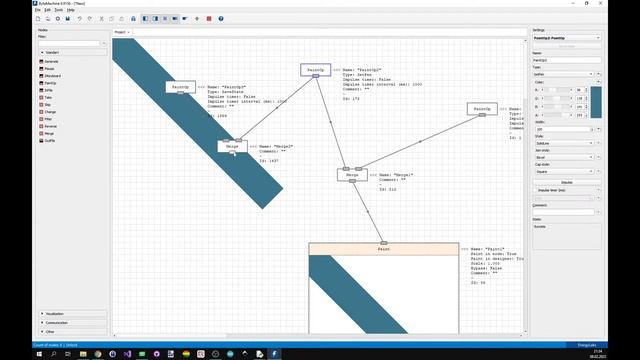Open Chrome from the taskbar
640x360 pixels.
[x=98, y=354]
